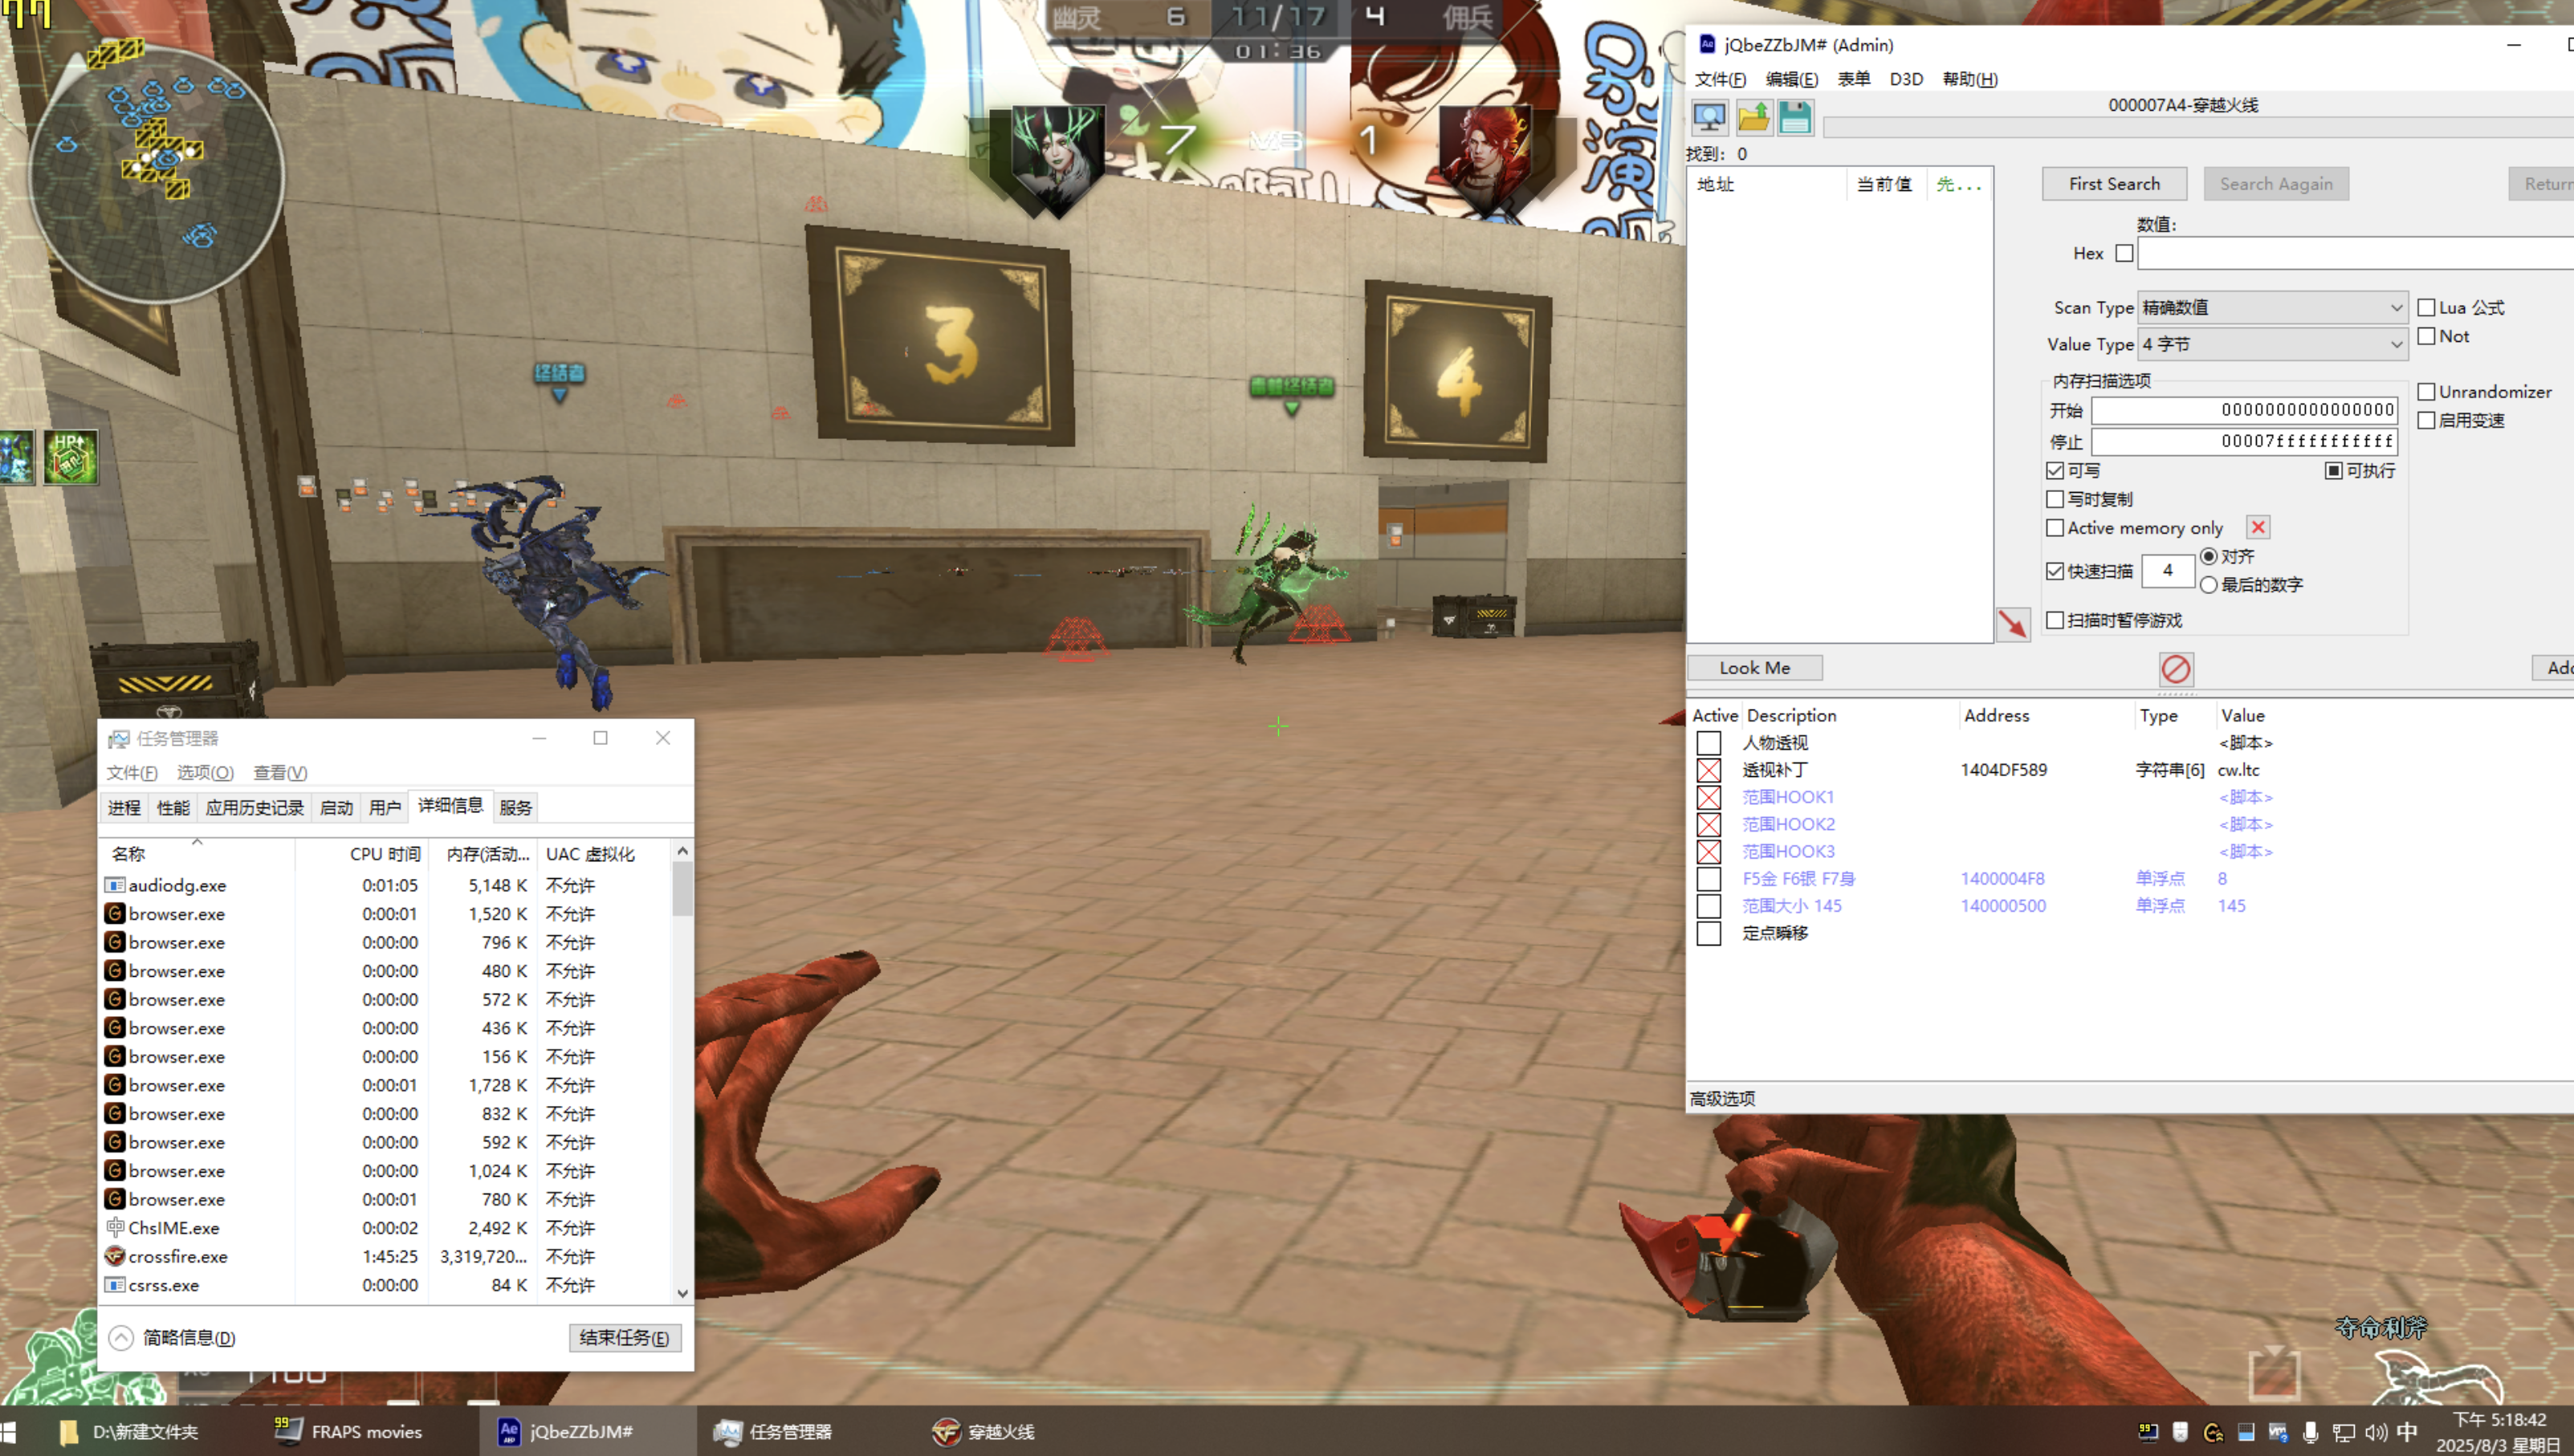2574x1456 pixels.
Task: Click red X next to Active memory only
Action: 2257,527
